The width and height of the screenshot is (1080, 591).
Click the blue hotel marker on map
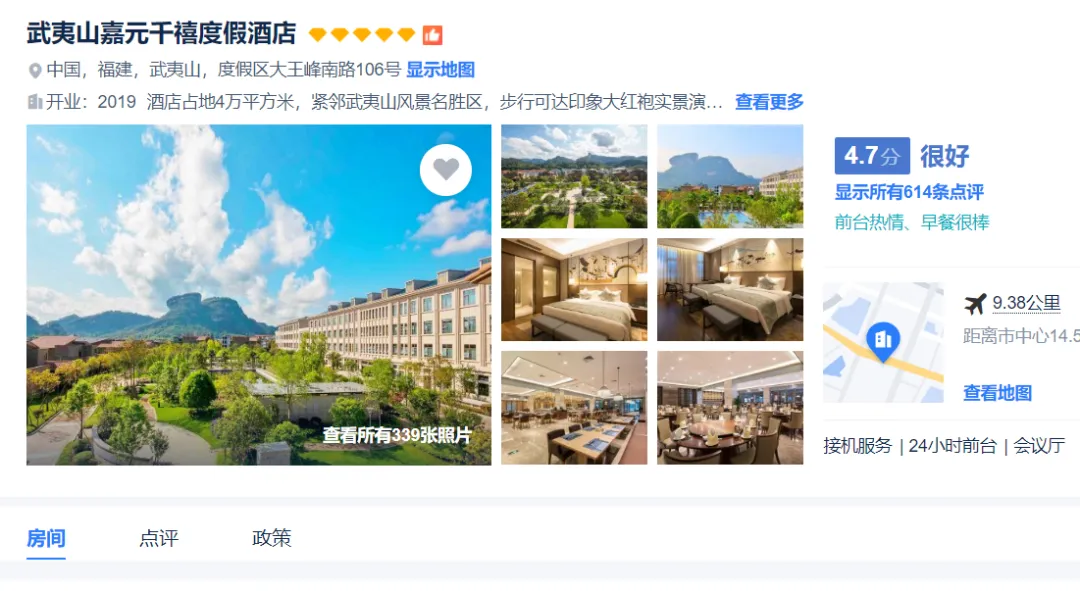click(883, 341)
